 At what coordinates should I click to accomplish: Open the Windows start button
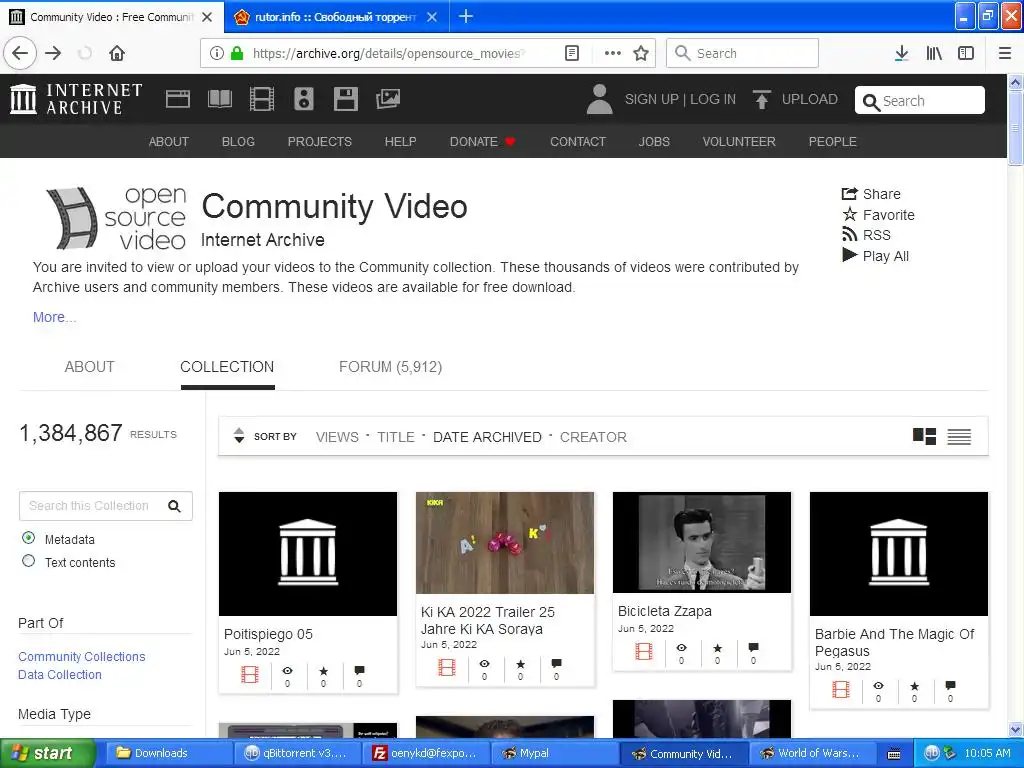[x=48, y=753]
